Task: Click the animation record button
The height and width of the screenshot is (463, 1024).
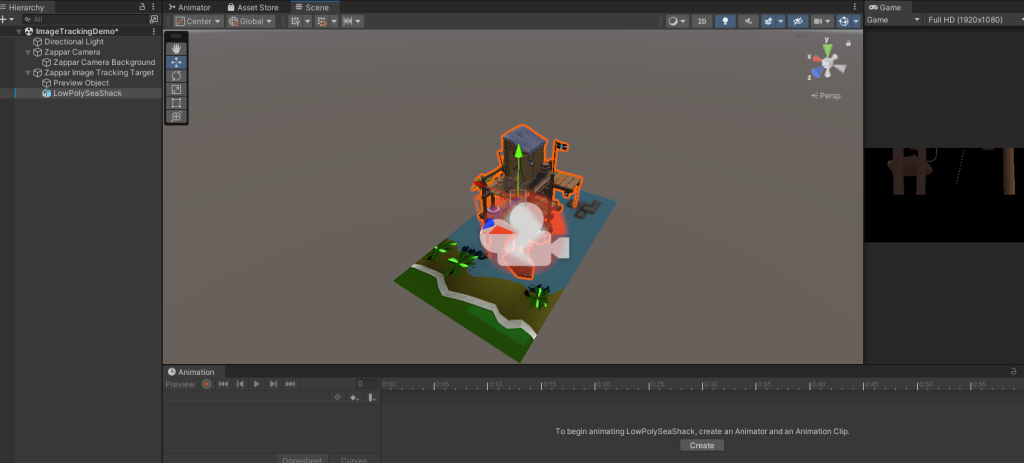Action: (x=207, y=384)
